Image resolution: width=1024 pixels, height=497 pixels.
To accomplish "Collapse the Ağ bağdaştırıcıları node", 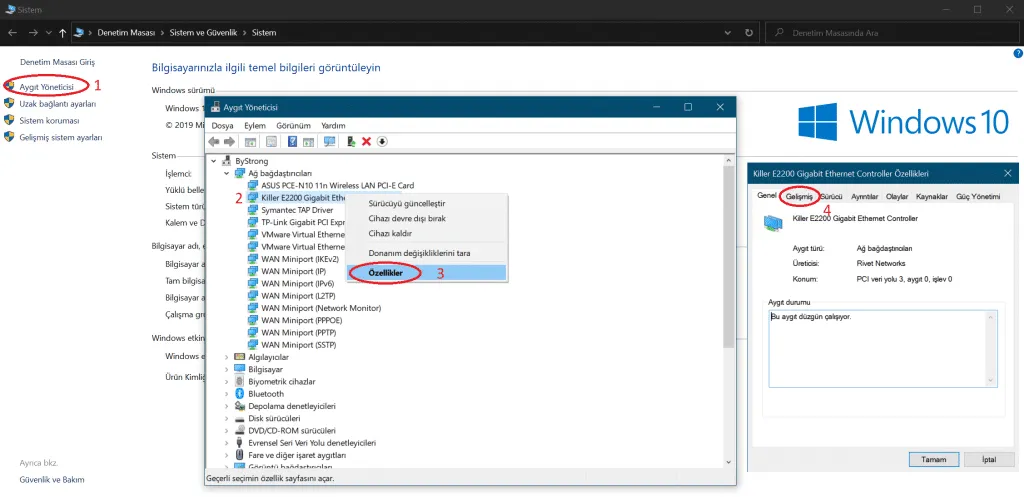I will coord(227,173).
